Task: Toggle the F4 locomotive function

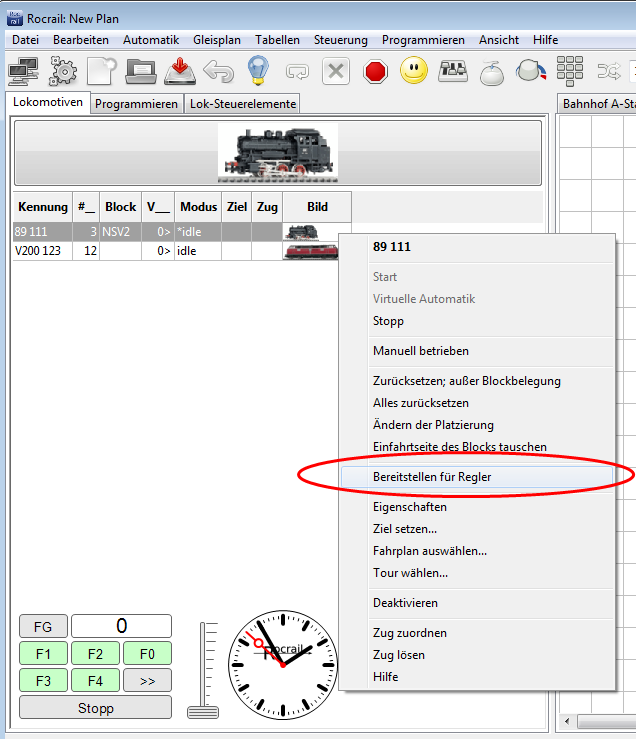Action: click(x=95, y=680)
